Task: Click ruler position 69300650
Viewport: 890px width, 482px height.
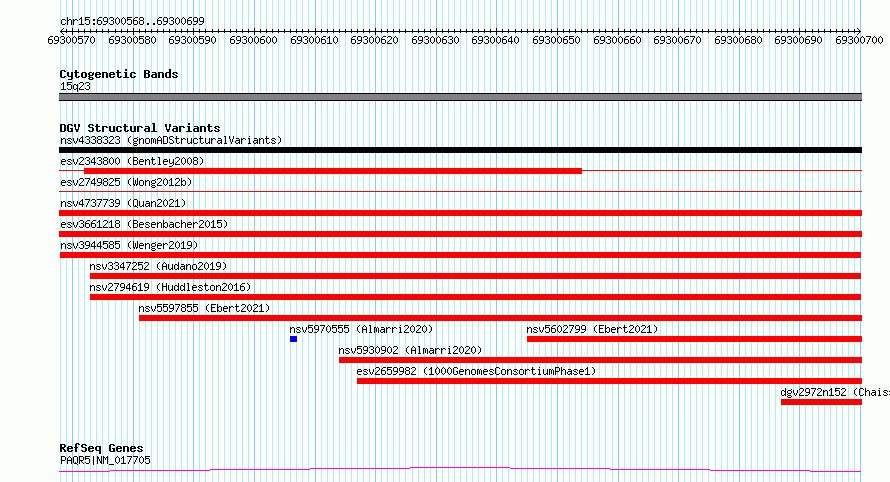Action: (x=556, y=40)
